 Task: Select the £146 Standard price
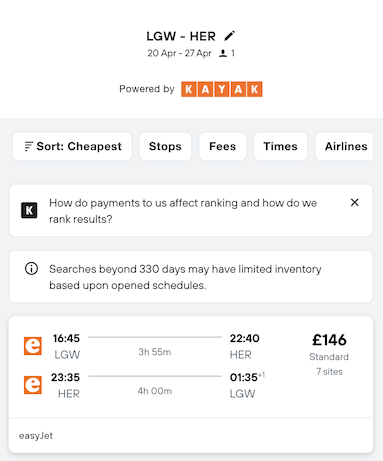[x=329, y=347]
